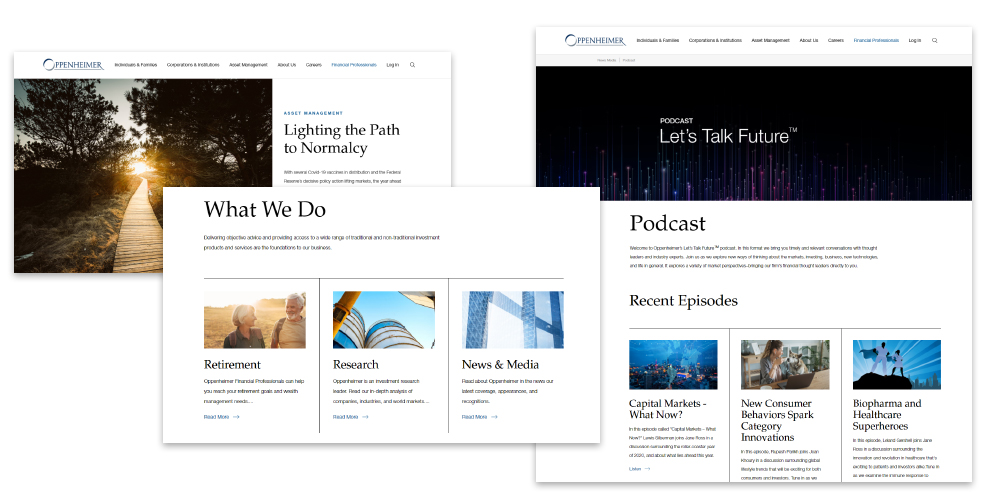
Task: Open Corporations & Institutions on Podcast page
Action: click(x=715, y=41)
